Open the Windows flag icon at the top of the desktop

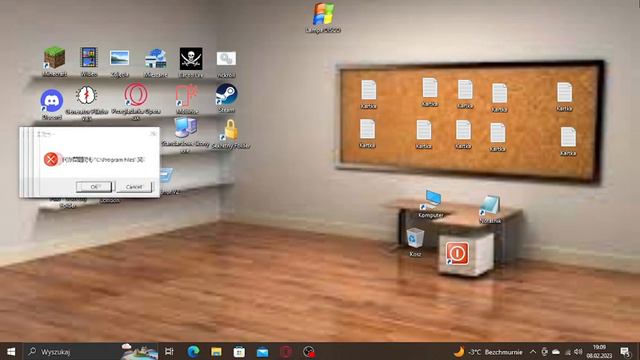[323, 13]
